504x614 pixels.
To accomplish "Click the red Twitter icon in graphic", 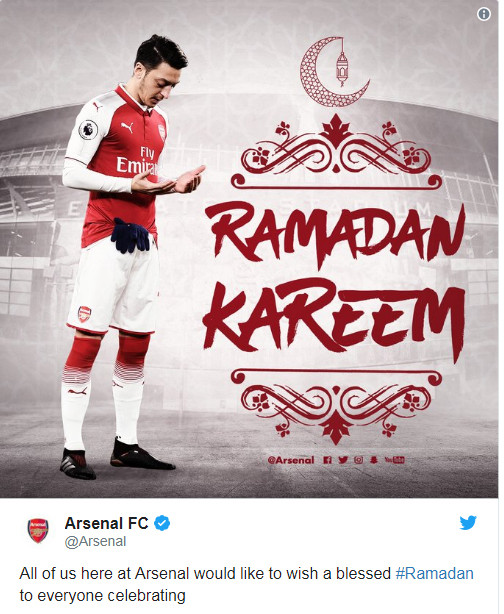I will (x=343, y=460).
